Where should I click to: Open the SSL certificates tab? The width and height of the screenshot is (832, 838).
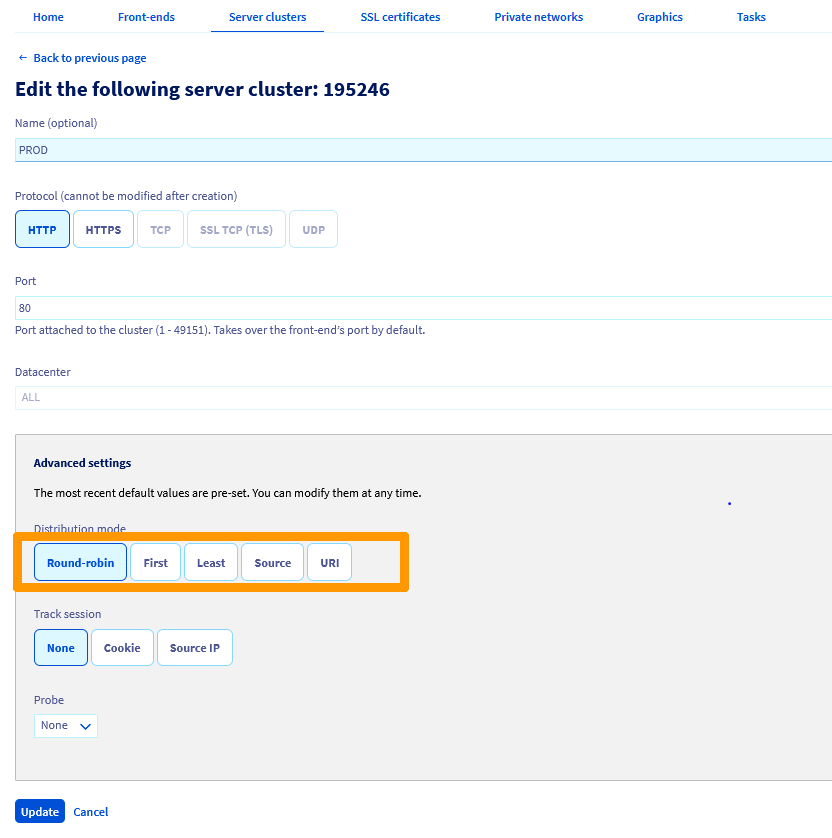pos(400,17)
